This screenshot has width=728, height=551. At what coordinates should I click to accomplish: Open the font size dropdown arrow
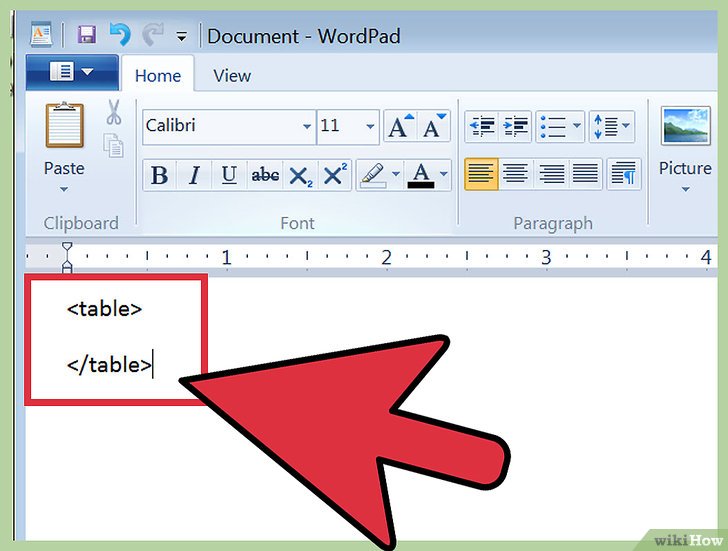[370, 126]
